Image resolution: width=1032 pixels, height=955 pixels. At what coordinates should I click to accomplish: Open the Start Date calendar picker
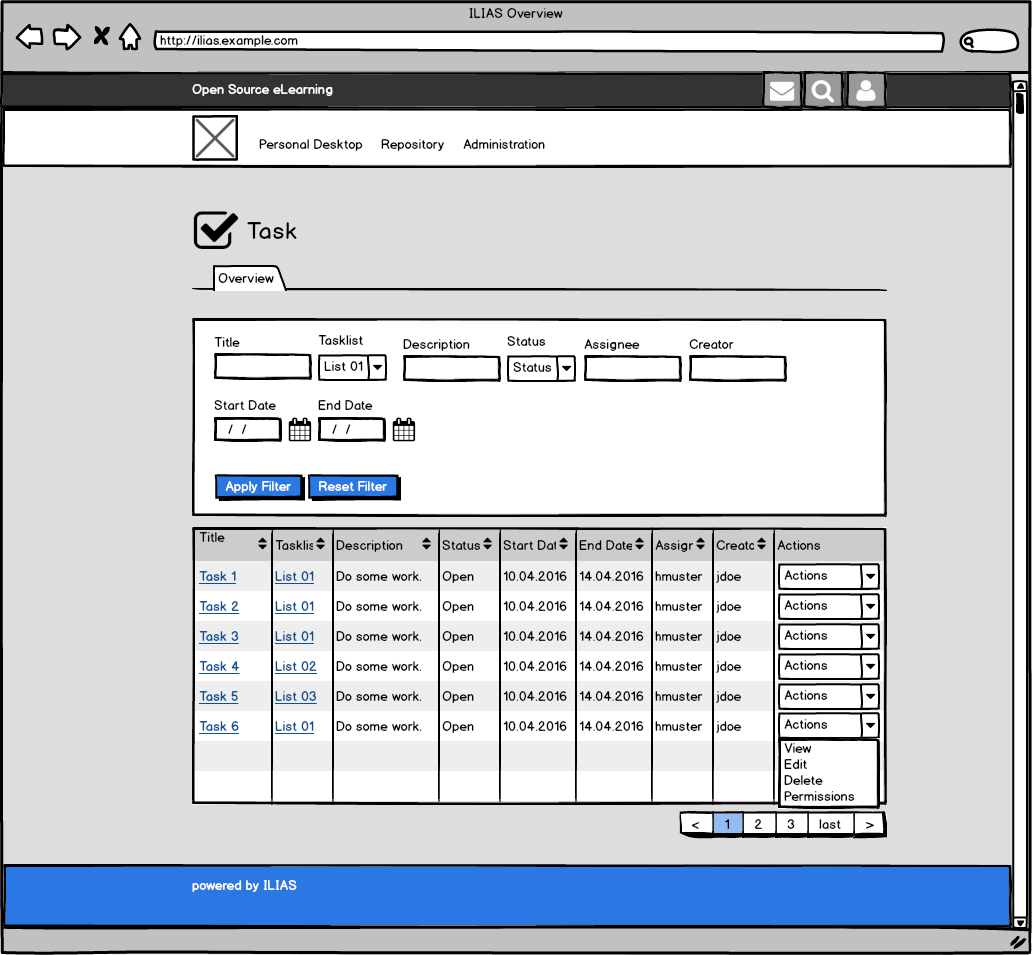click(x=300, y=430)
